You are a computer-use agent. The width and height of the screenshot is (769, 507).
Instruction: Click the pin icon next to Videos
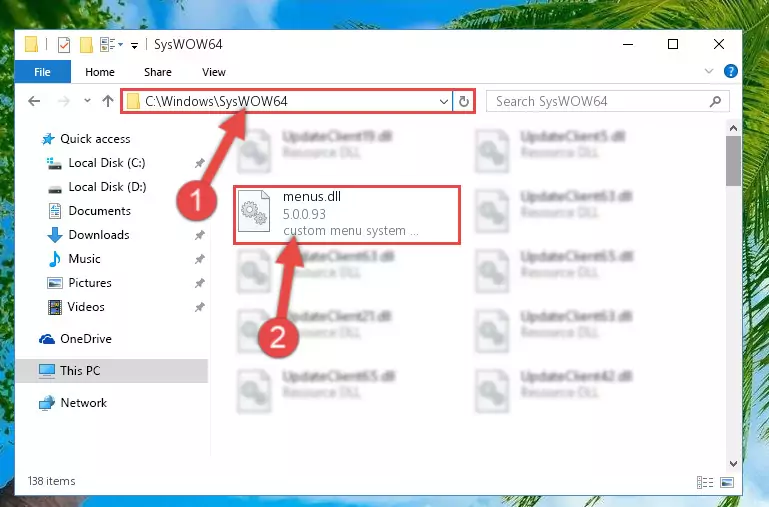(200, 307)
